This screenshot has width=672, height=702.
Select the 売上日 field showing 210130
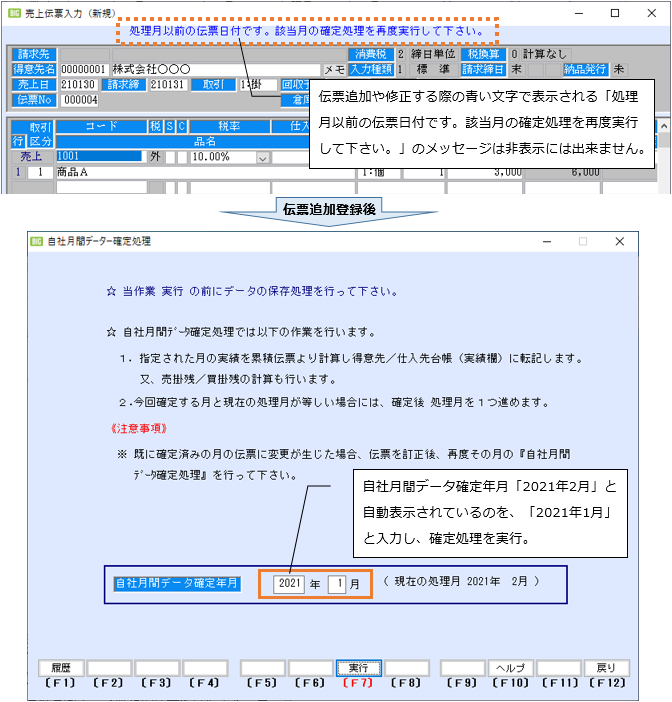[80, 85]
